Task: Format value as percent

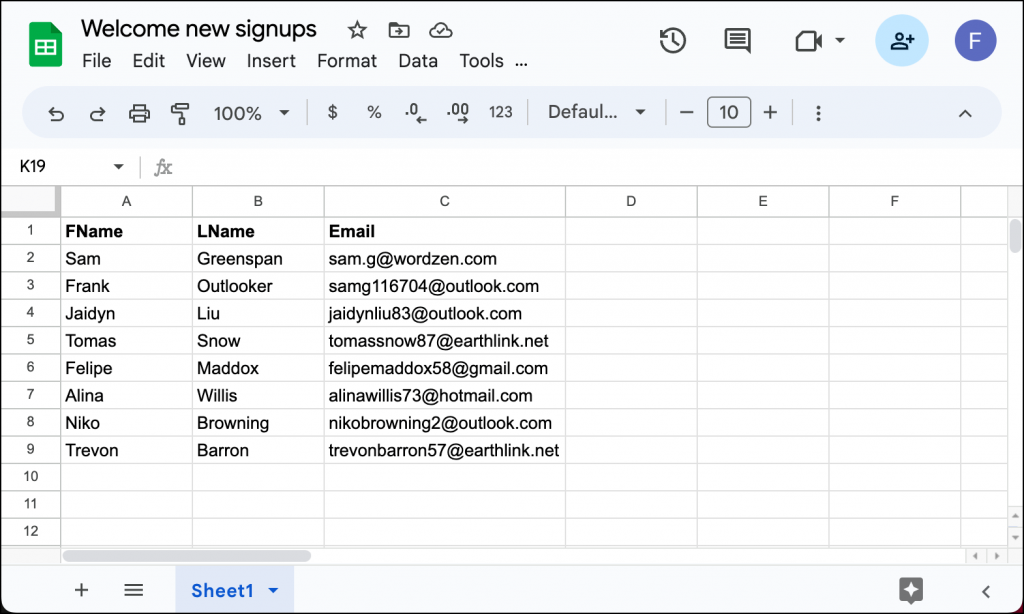Action: point(374,112)
